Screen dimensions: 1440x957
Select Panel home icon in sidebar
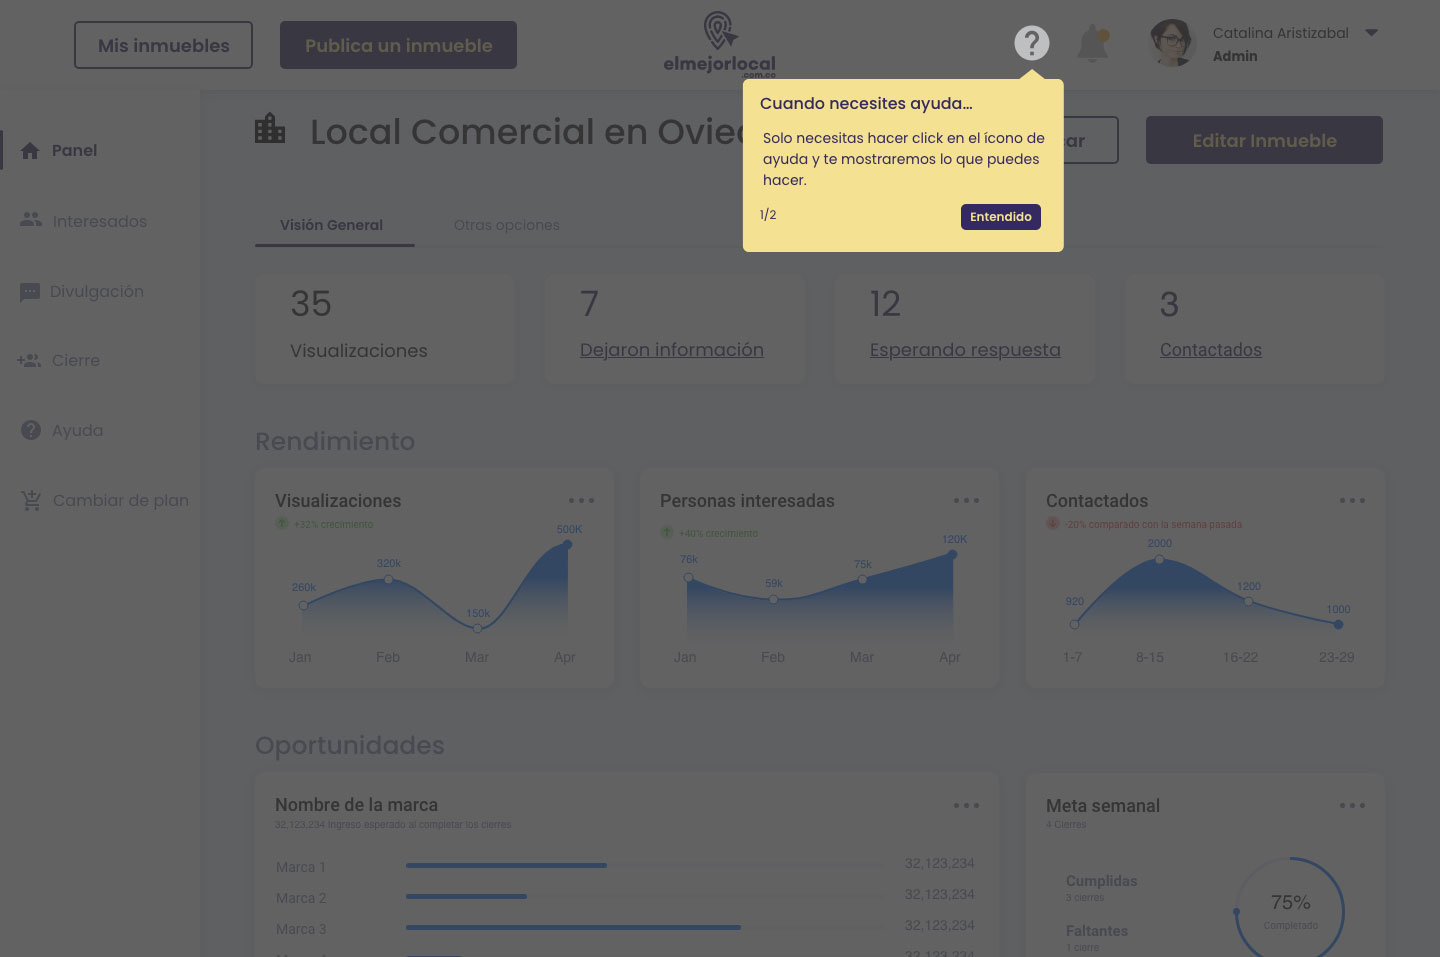click(30, 150)
